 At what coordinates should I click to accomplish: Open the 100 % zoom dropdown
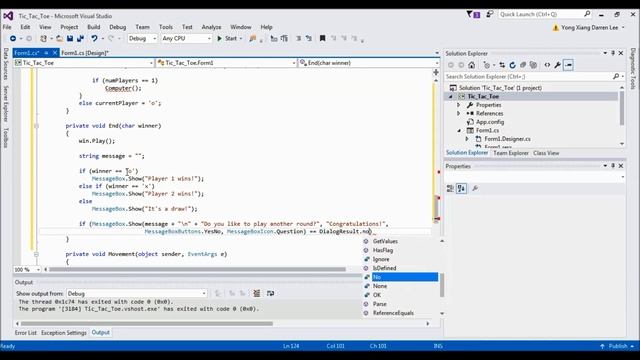pyautogui.click(x=27, y=269)
